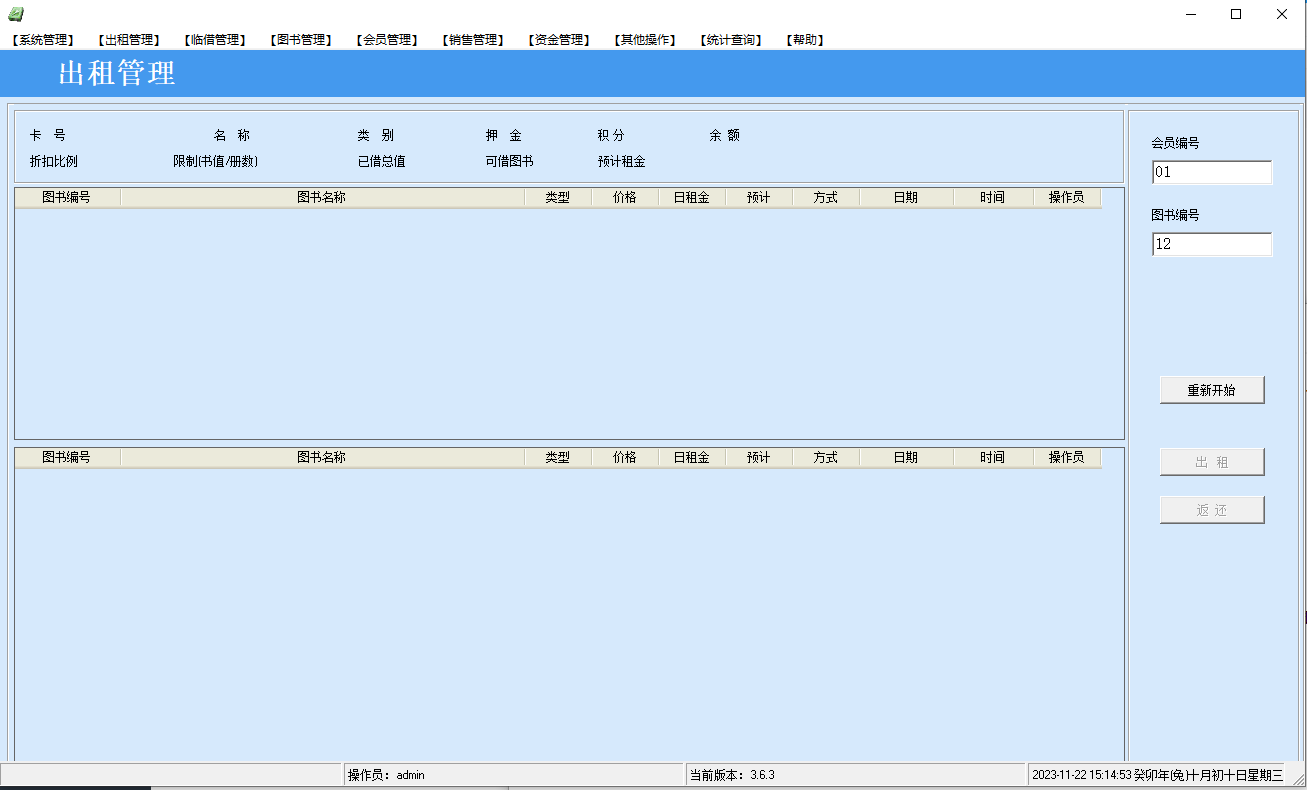This screenshot has height=790, width=1307.
Task: Click the 押金 label
Action: click(504, 136)
